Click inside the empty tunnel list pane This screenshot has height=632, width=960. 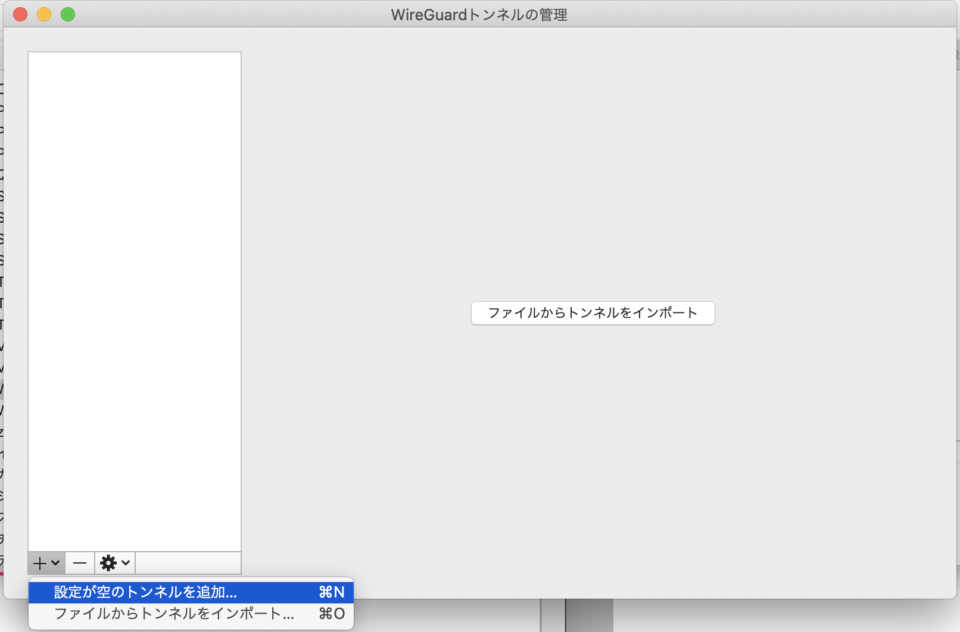point(134,300)
